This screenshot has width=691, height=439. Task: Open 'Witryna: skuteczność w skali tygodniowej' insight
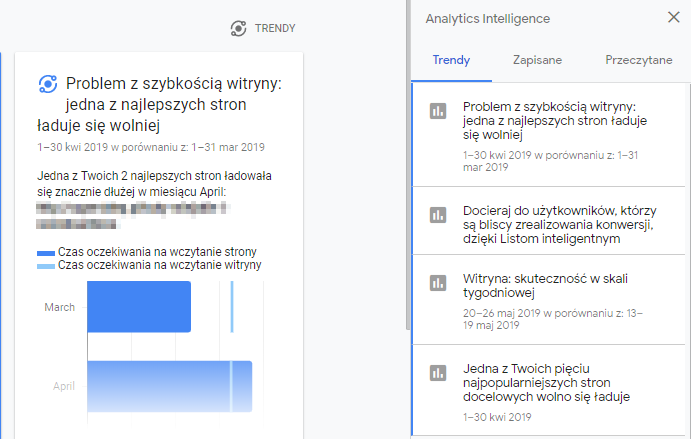coord(549,300)
